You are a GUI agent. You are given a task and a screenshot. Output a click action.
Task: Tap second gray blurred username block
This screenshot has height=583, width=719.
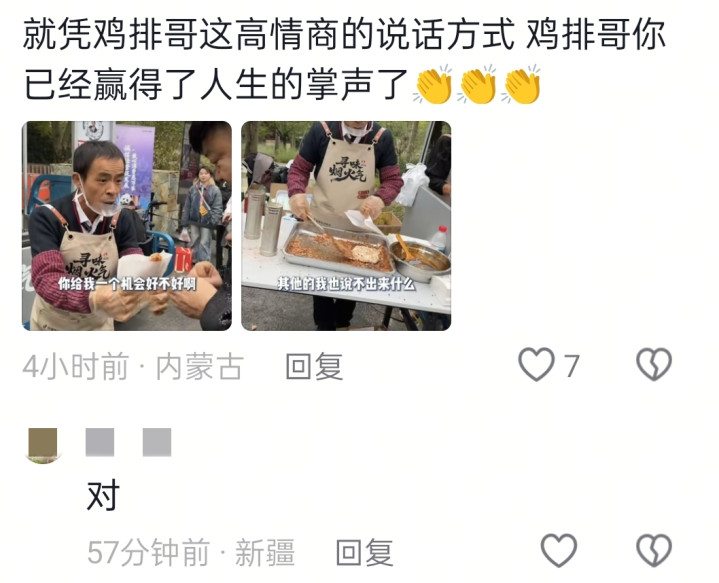157,442
